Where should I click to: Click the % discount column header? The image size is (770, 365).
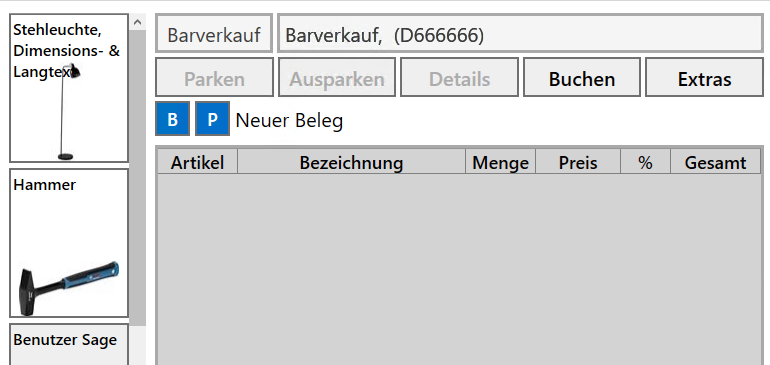(x=645, y=162)
